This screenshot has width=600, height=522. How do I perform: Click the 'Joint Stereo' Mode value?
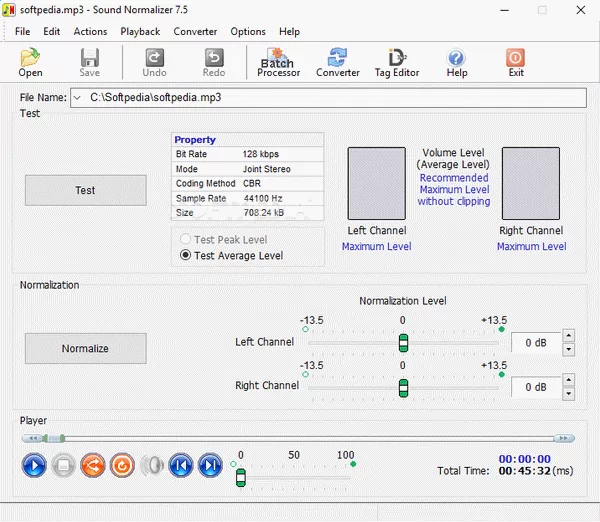point(267,169)
